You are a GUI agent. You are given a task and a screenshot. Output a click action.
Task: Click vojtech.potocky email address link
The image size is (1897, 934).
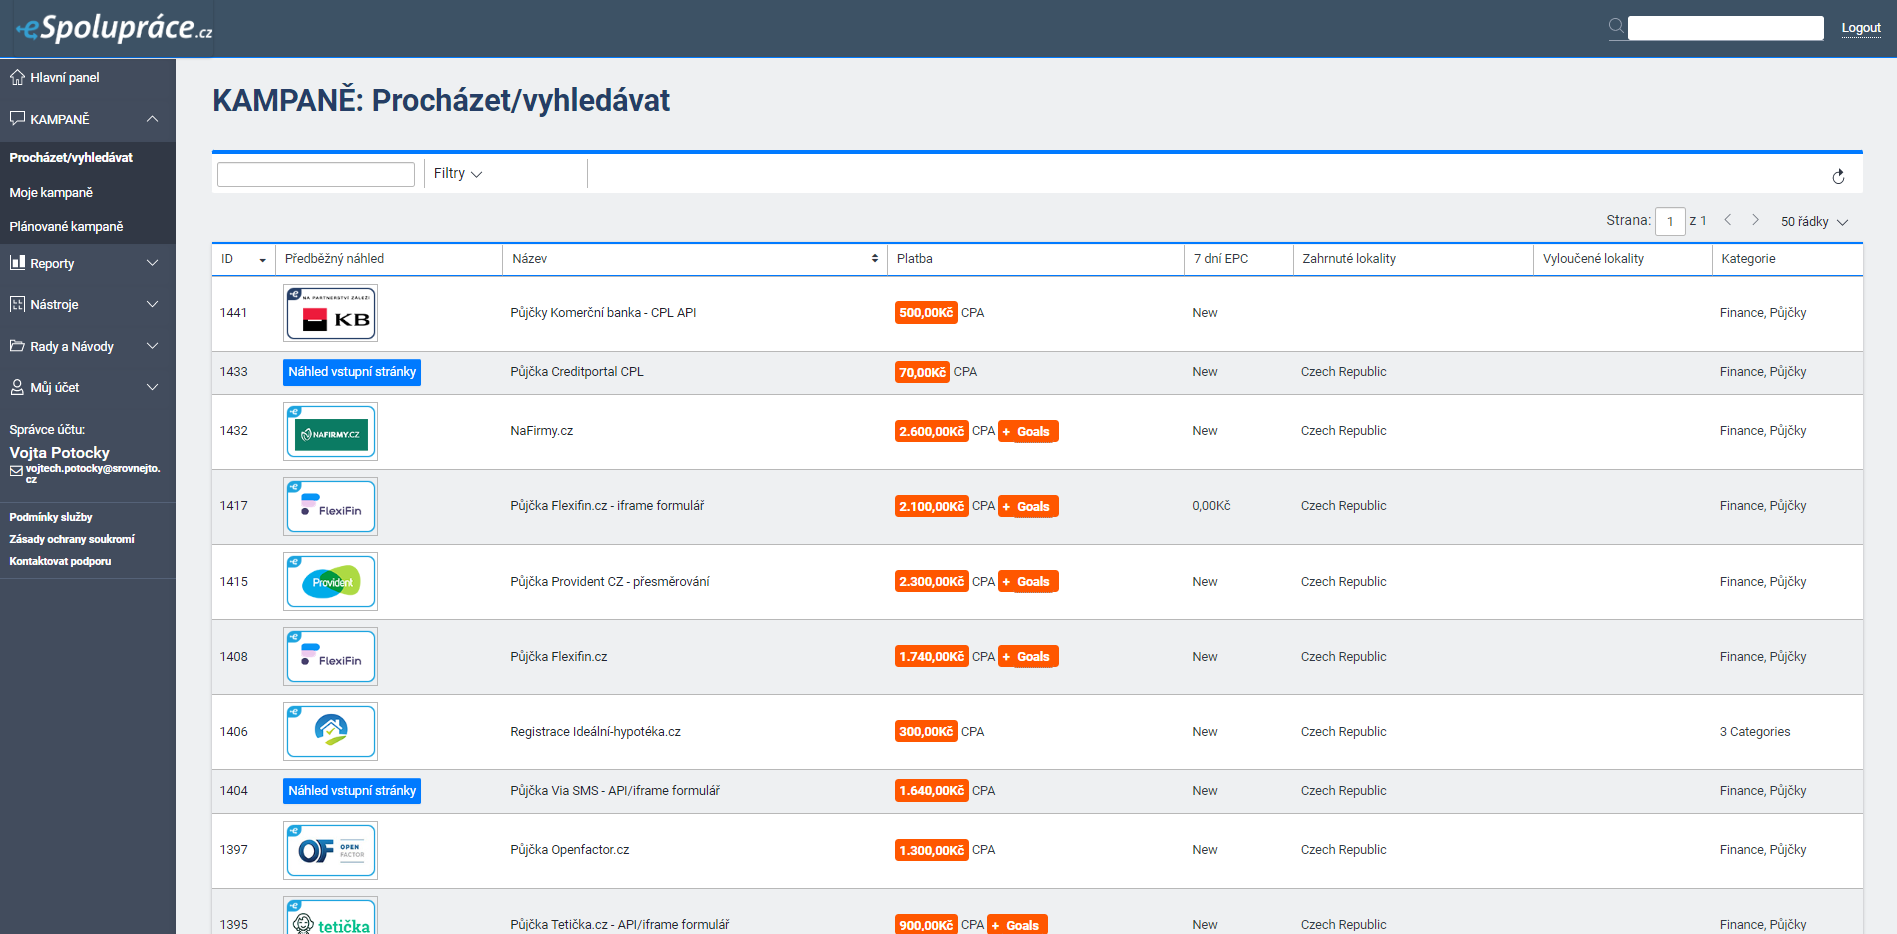(x=93, y=473)
